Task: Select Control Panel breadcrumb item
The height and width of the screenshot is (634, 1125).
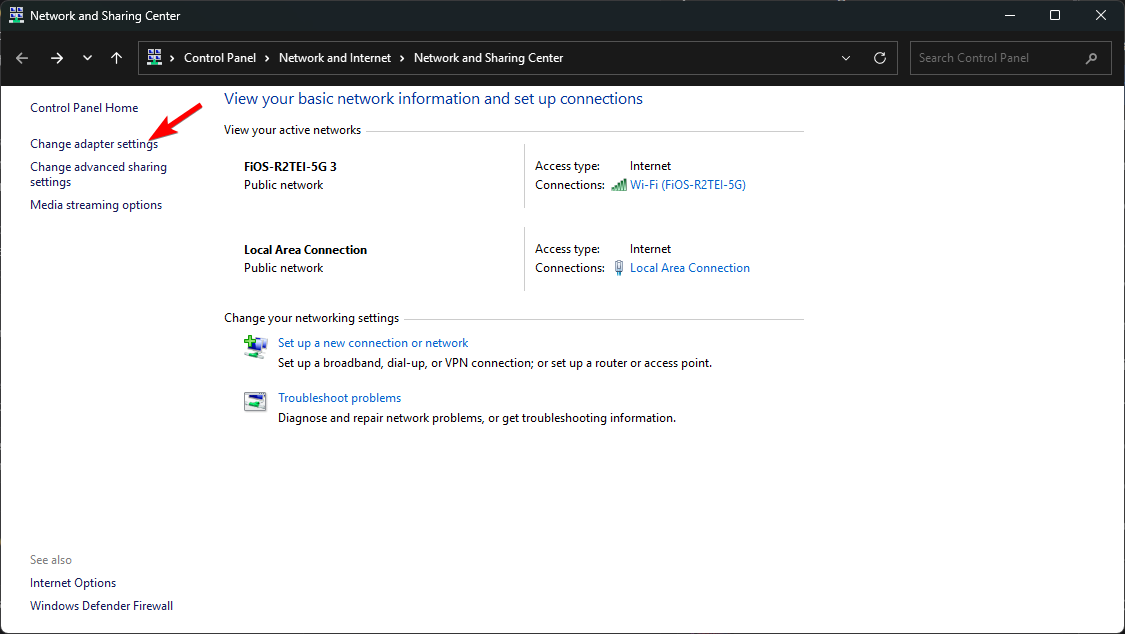Action: 220,58
